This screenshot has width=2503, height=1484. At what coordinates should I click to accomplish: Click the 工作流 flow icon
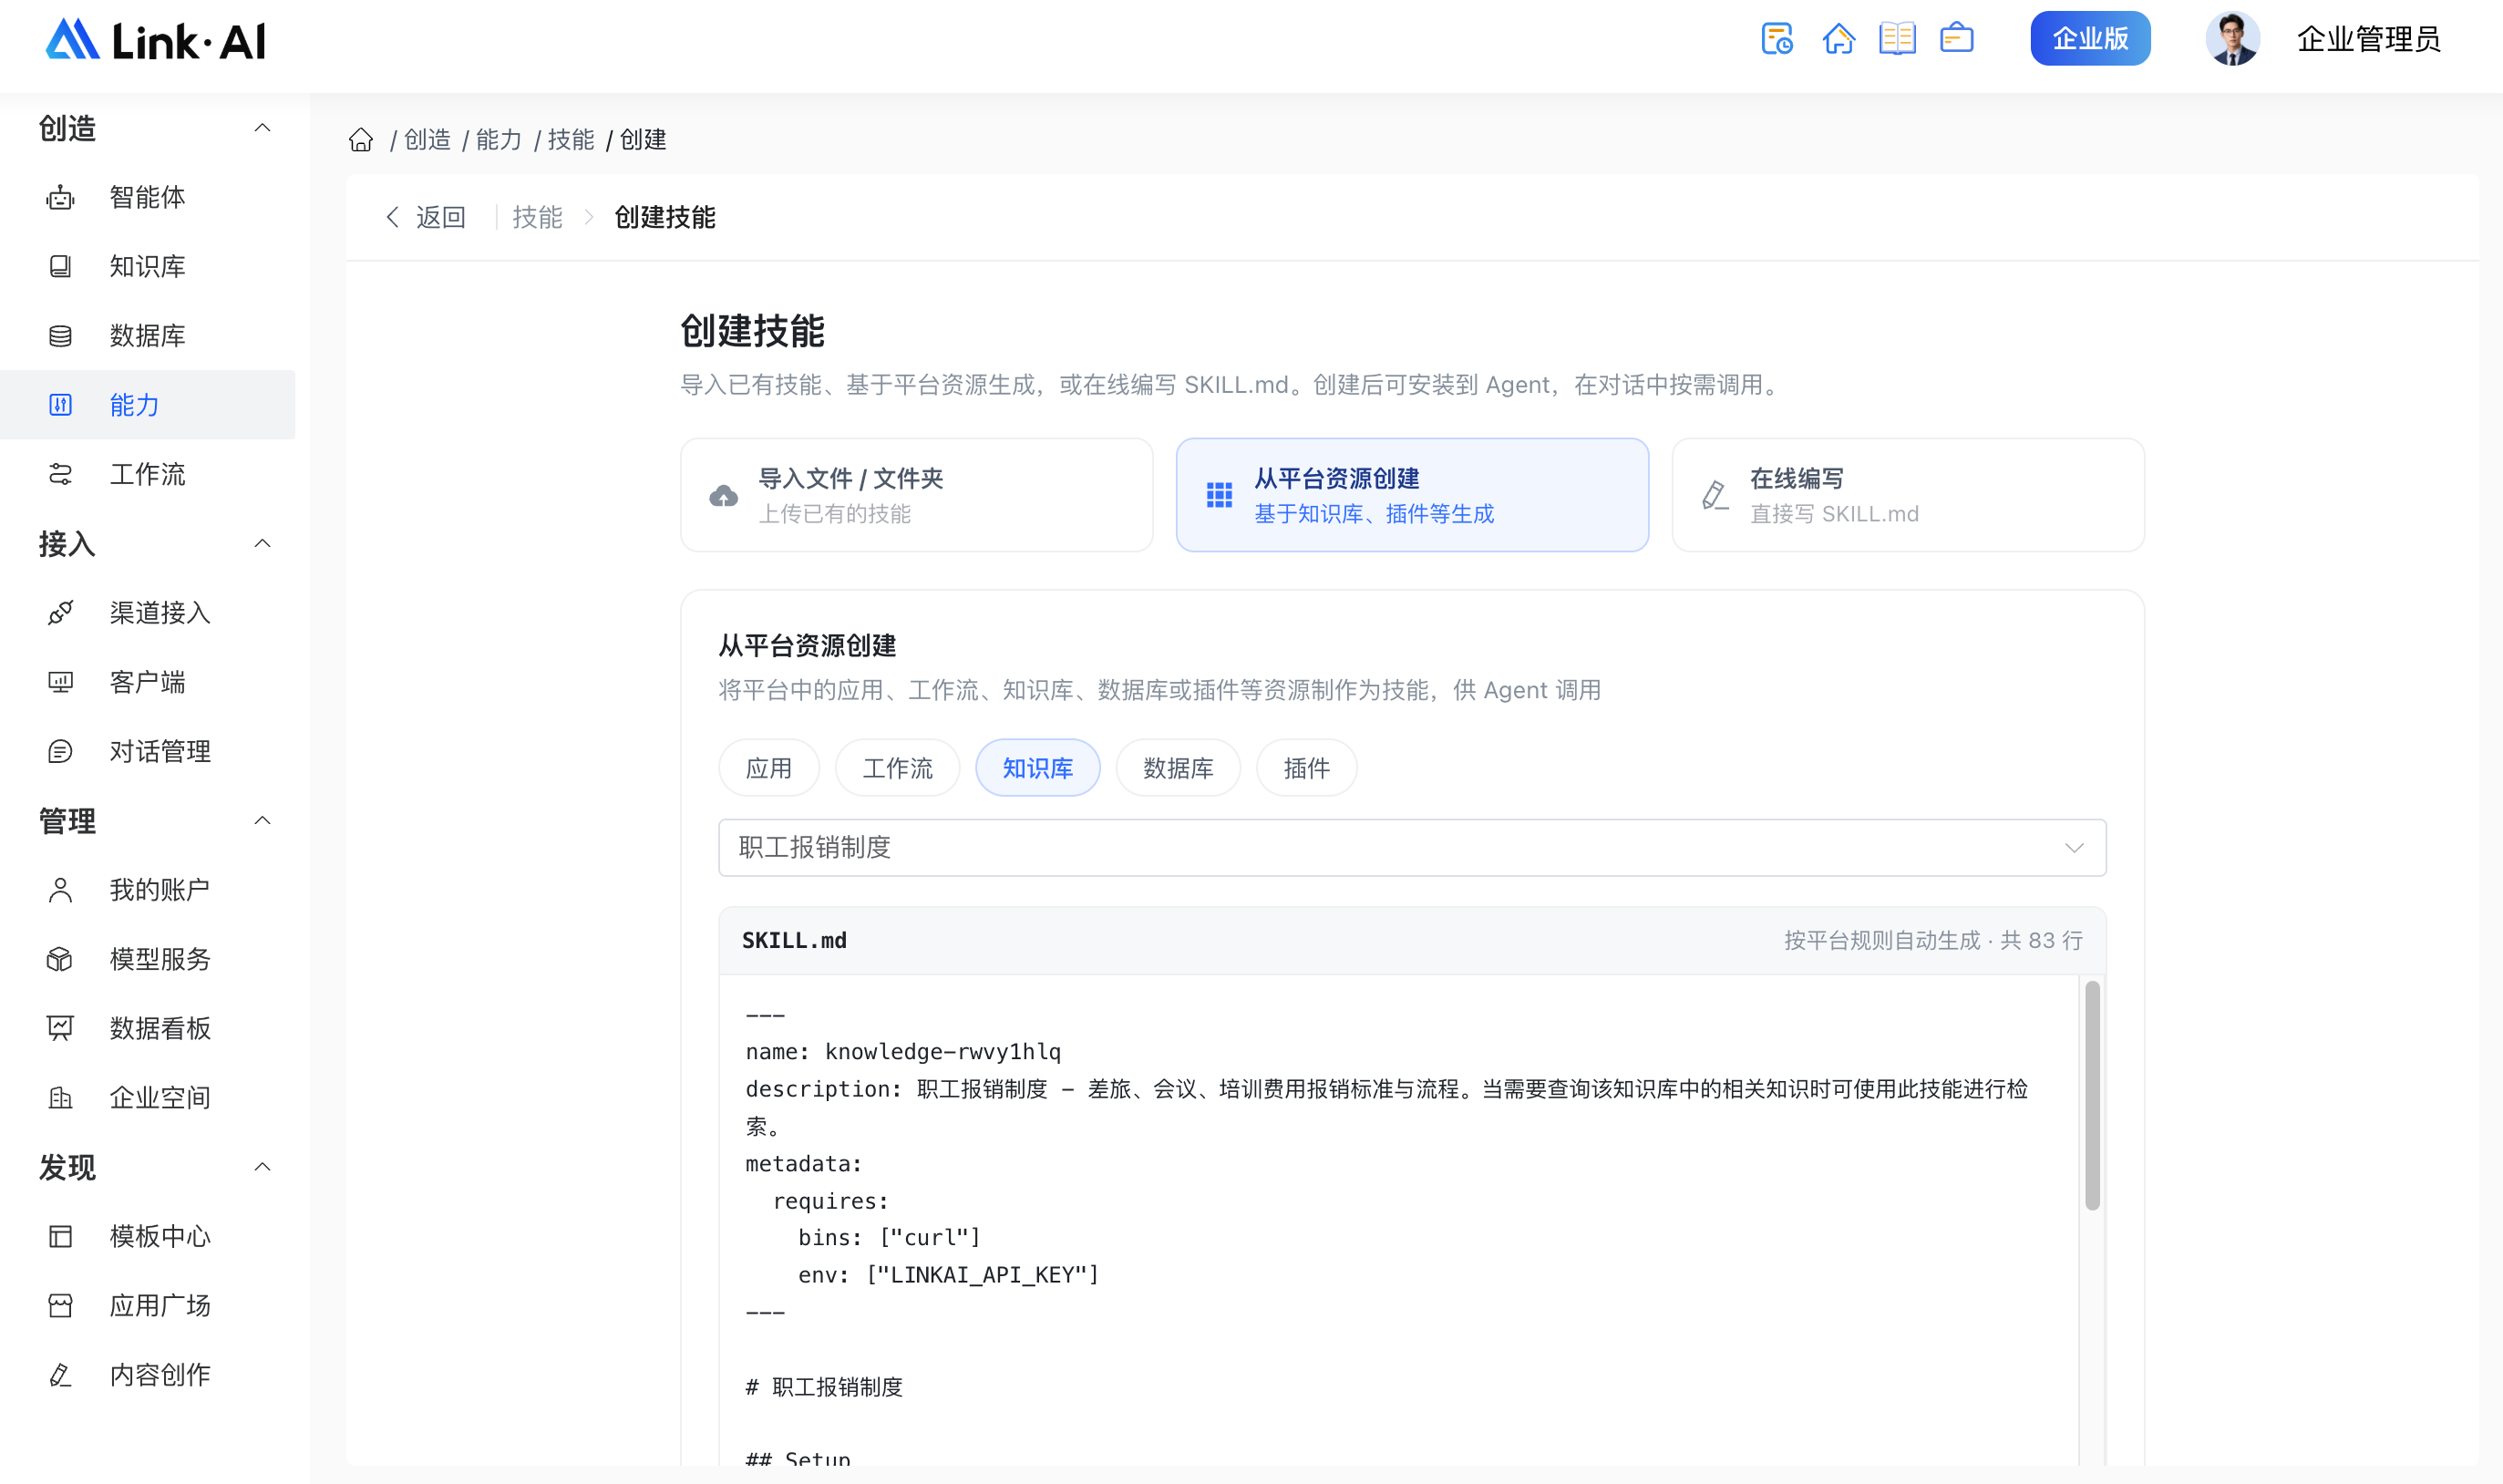60,474
